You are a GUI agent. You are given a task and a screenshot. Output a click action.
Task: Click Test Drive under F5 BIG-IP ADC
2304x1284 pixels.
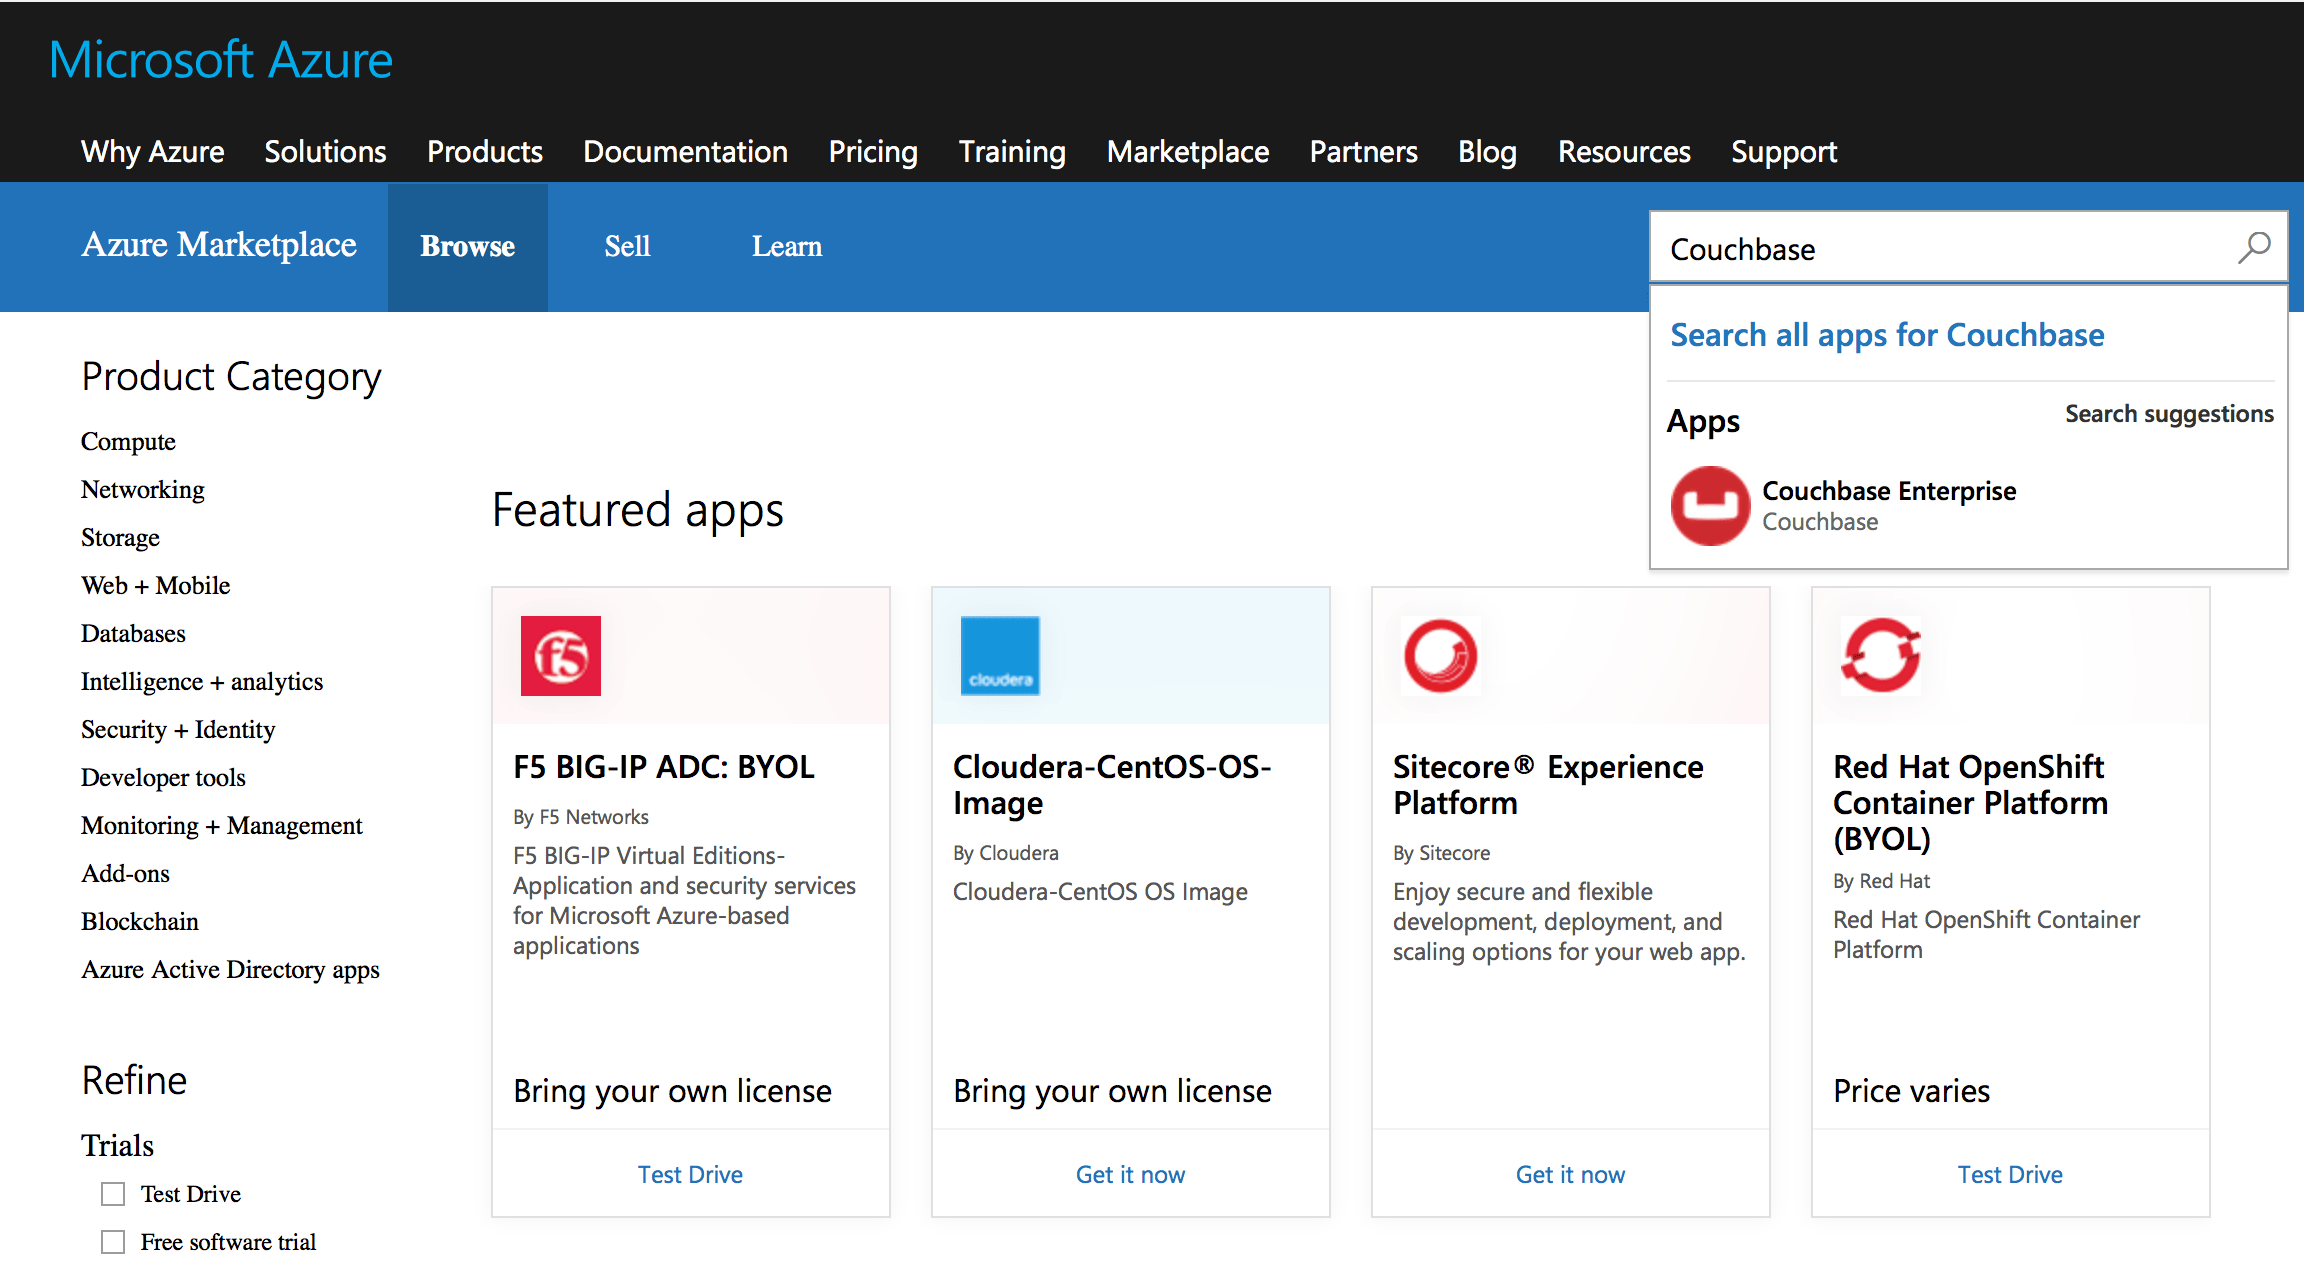pos(690,1173)
